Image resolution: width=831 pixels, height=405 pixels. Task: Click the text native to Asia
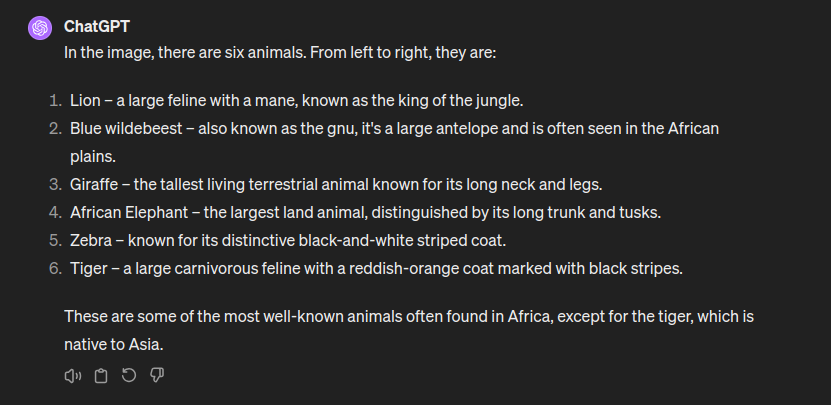[x=113, y=345]
